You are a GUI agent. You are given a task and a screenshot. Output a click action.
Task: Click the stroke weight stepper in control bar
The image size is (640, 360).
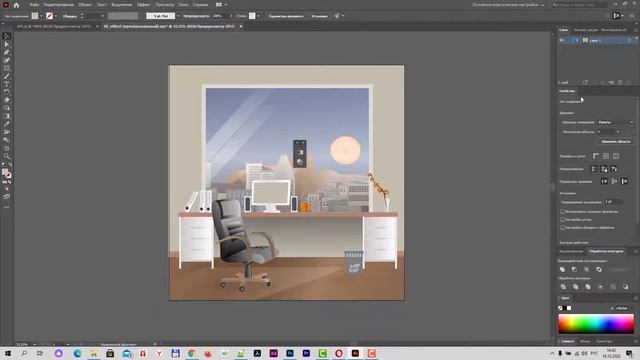pyautogui.click(x=82, y=16)
